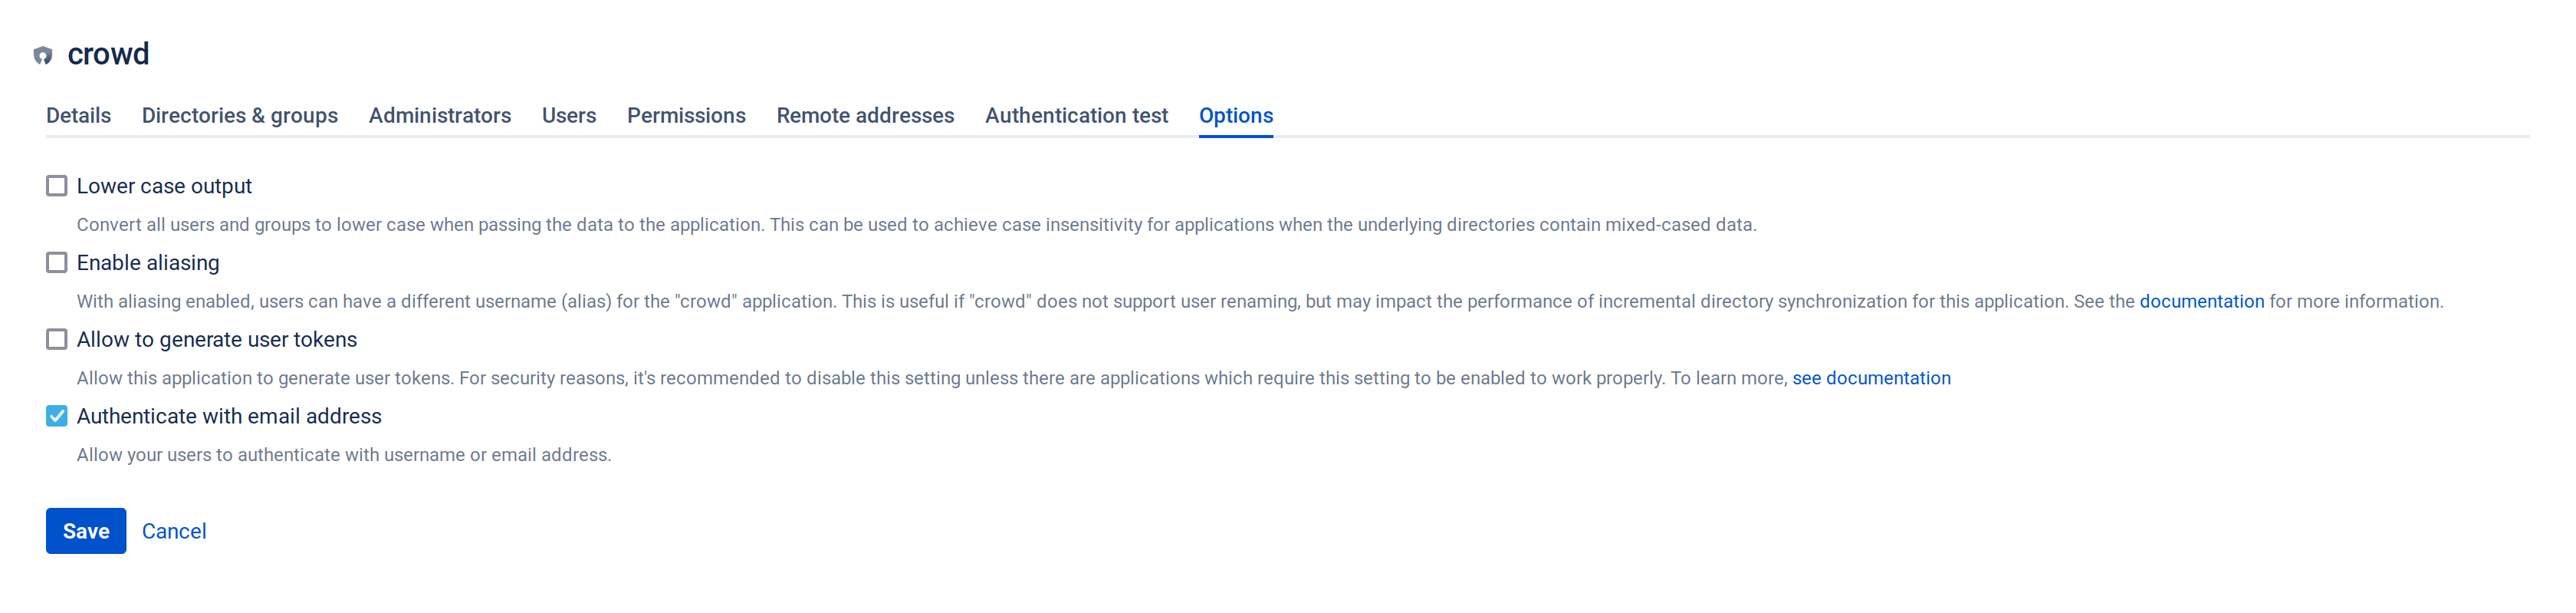Check Allow to generate user tokens box
This screenshot has width=2576, height=613.
coord(57,340)
